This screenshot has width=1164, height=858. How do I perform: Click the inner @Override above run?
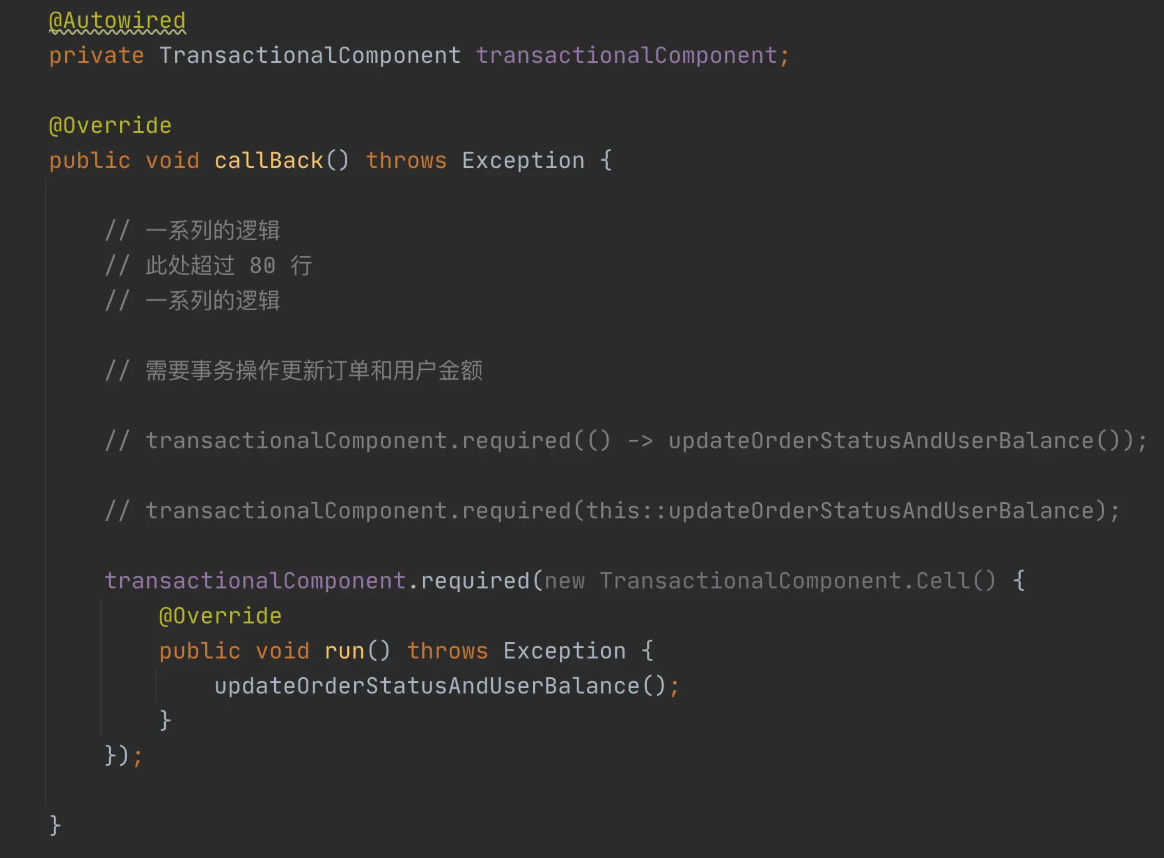click(220, 616)
